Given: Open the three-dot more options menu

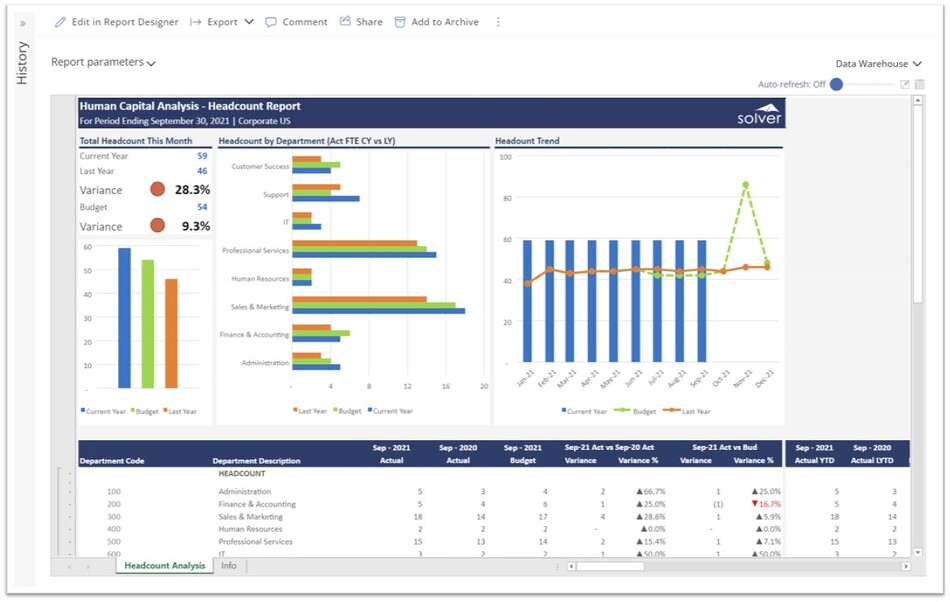Looking at the screenshot, I should [x=498, y=22].
